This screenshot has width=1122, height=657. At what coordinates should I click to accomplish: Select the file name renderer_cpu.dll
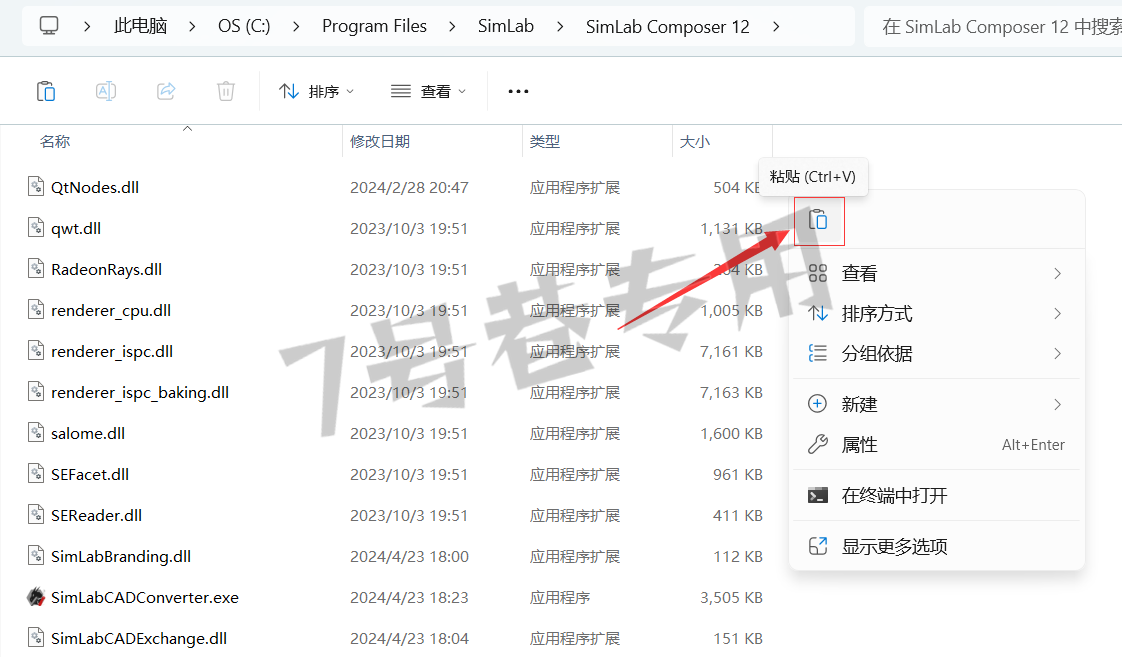coord(111,311)
